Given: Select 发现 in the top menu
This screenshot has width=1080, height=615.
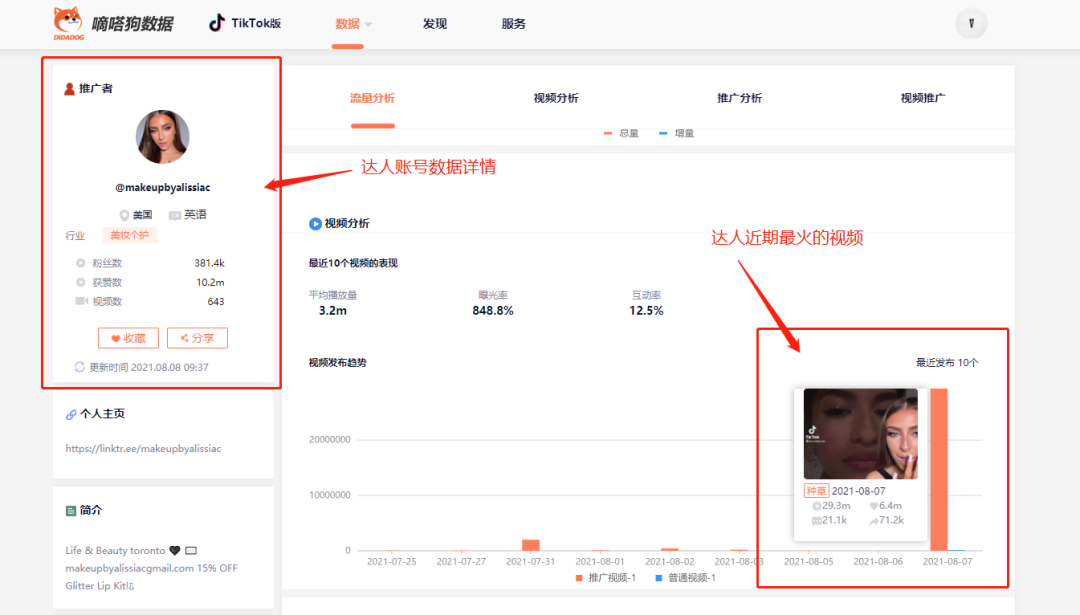Looking at the screenshot, I should tap(435, 23).
